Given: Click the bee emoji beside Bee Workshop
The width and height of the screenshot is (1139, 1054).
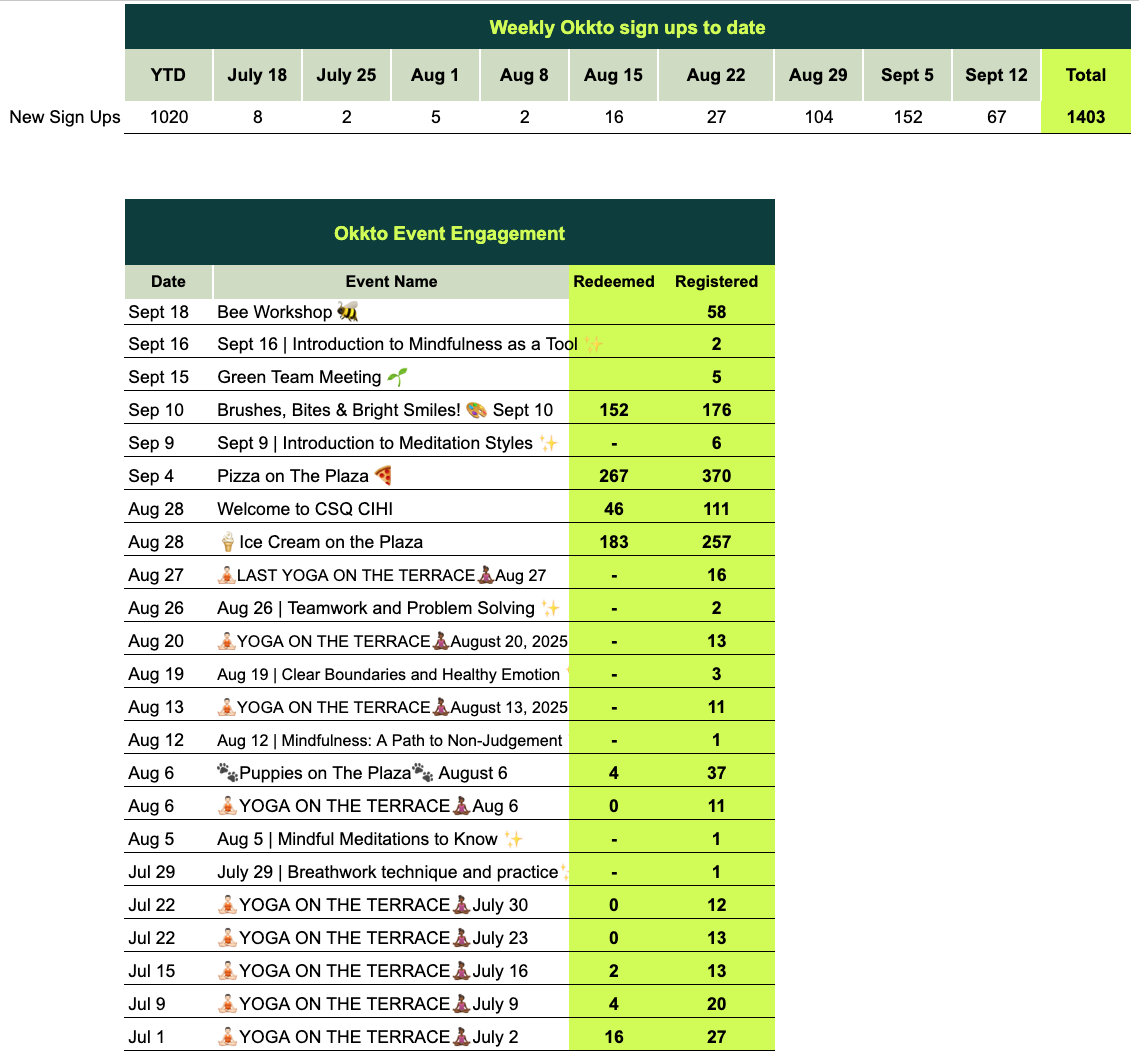Looking at the screenshot, I should click(x=348, y=312).
